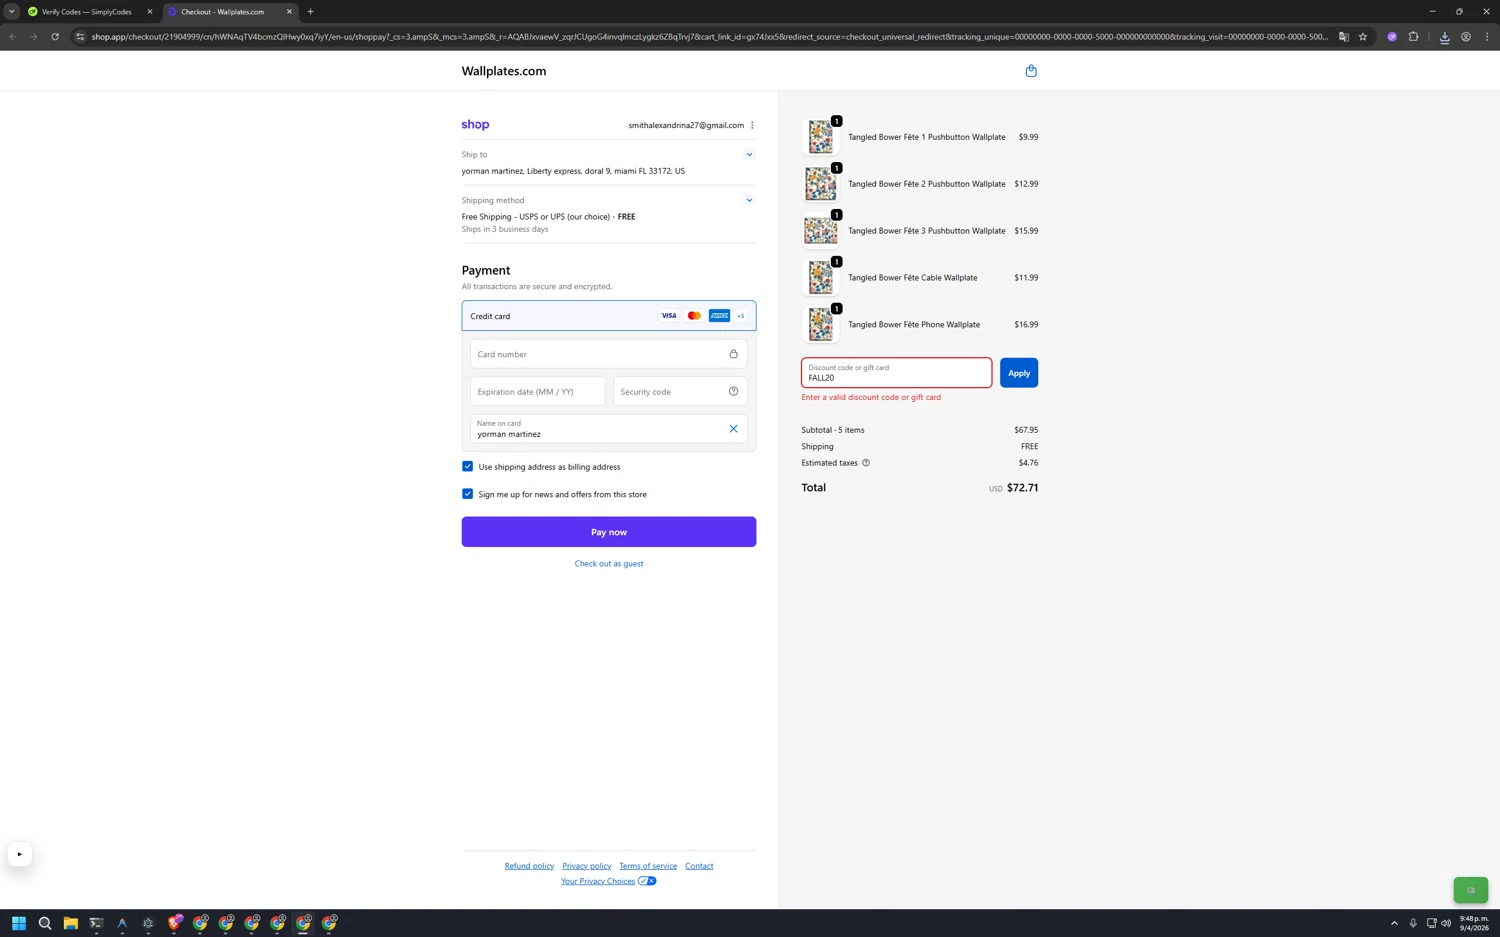
Task: Click the Estimated taxes info icon
Action: pyautogui.click(x=866, y=463)
